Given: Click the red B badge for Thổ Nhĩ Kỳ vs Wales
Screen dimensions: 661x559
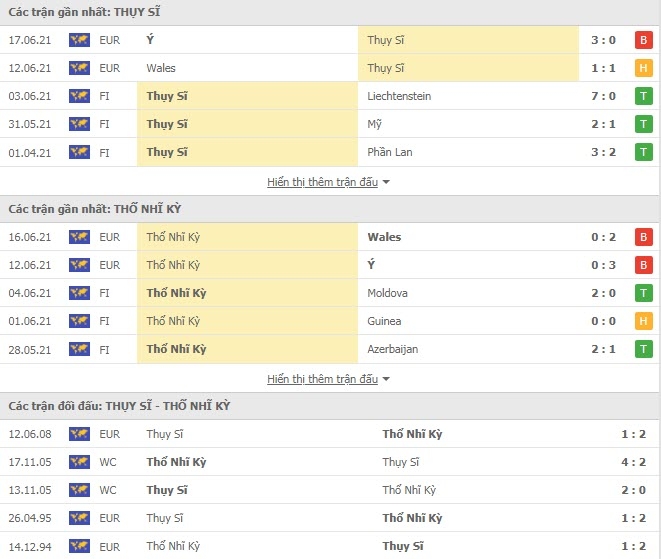Looking at the screenshot, I should 643,237.
